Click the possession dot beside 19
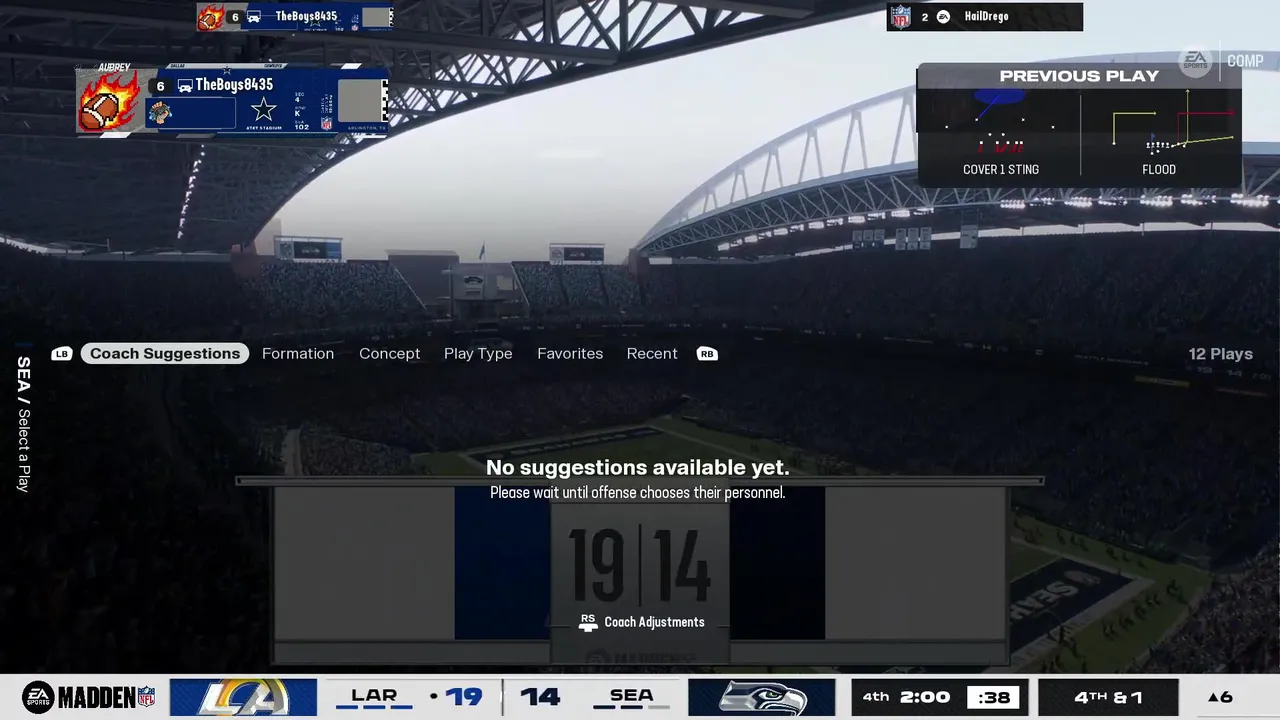The image size is (1280, 720). [433, 696]
